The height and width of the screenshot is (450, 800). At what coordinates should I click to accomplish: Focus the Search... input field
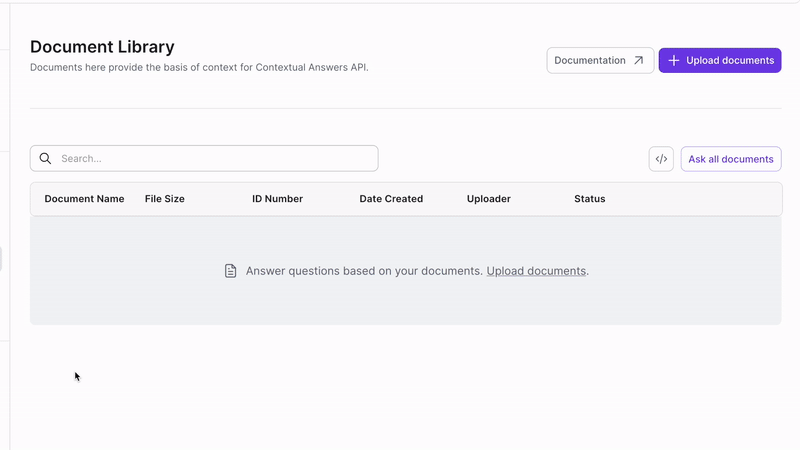click(x=204, y=159)
